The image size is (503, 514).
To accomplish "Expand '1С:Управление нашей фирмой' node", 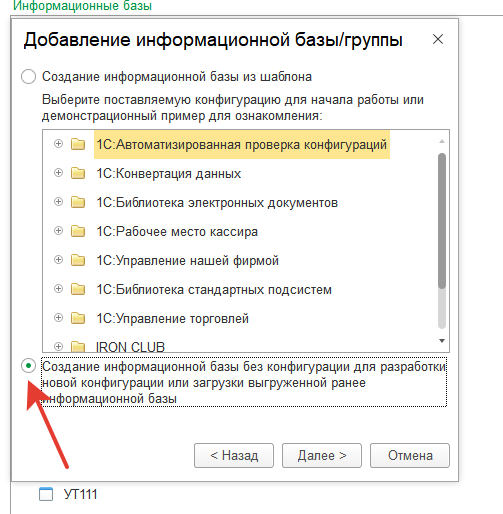I will coord(58,260).
